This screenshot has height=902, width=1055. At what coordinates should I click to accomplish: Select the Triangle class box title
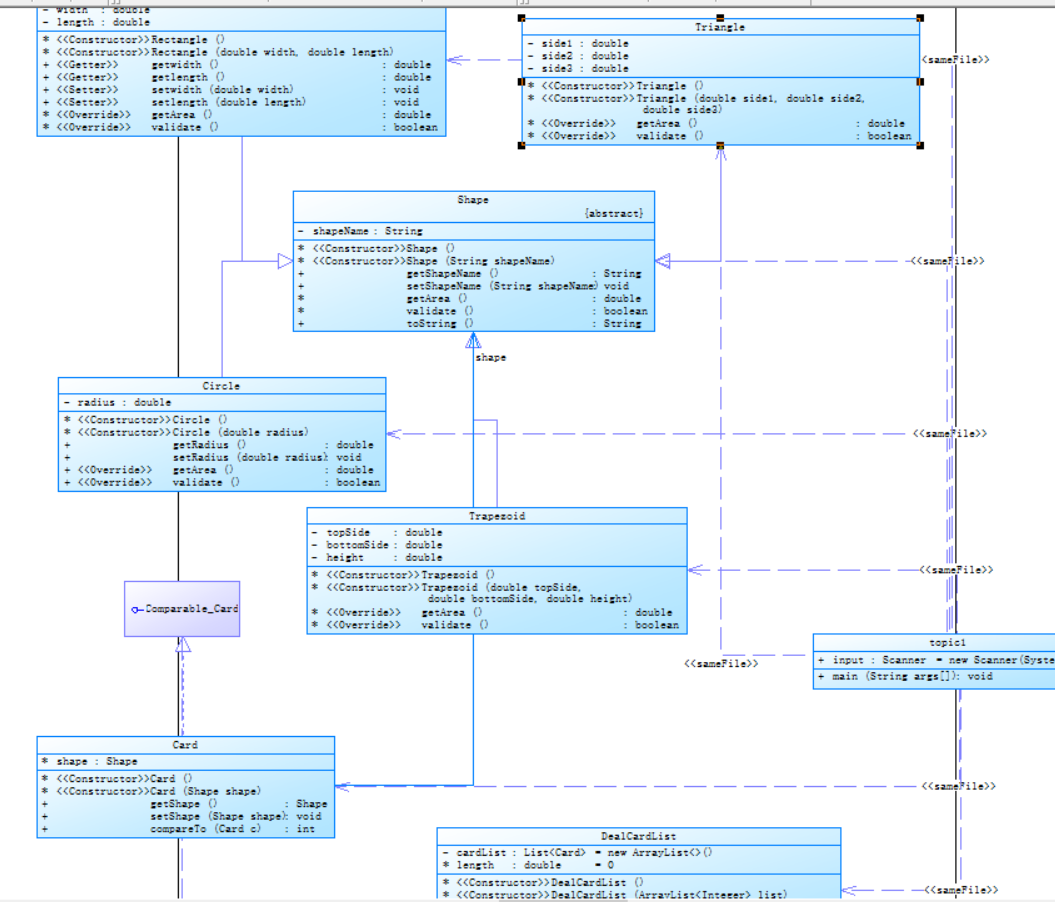click(720, 27)
